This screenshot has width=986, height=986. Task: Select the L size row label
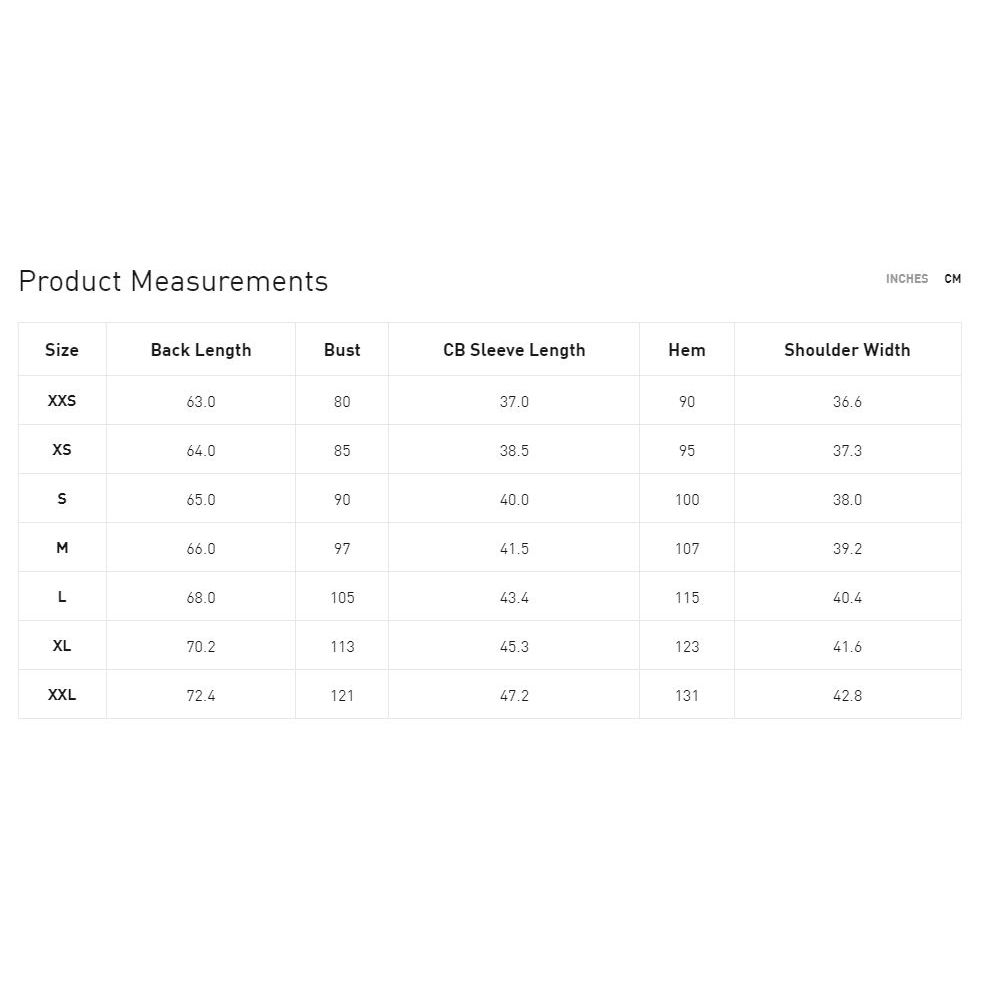62,597
